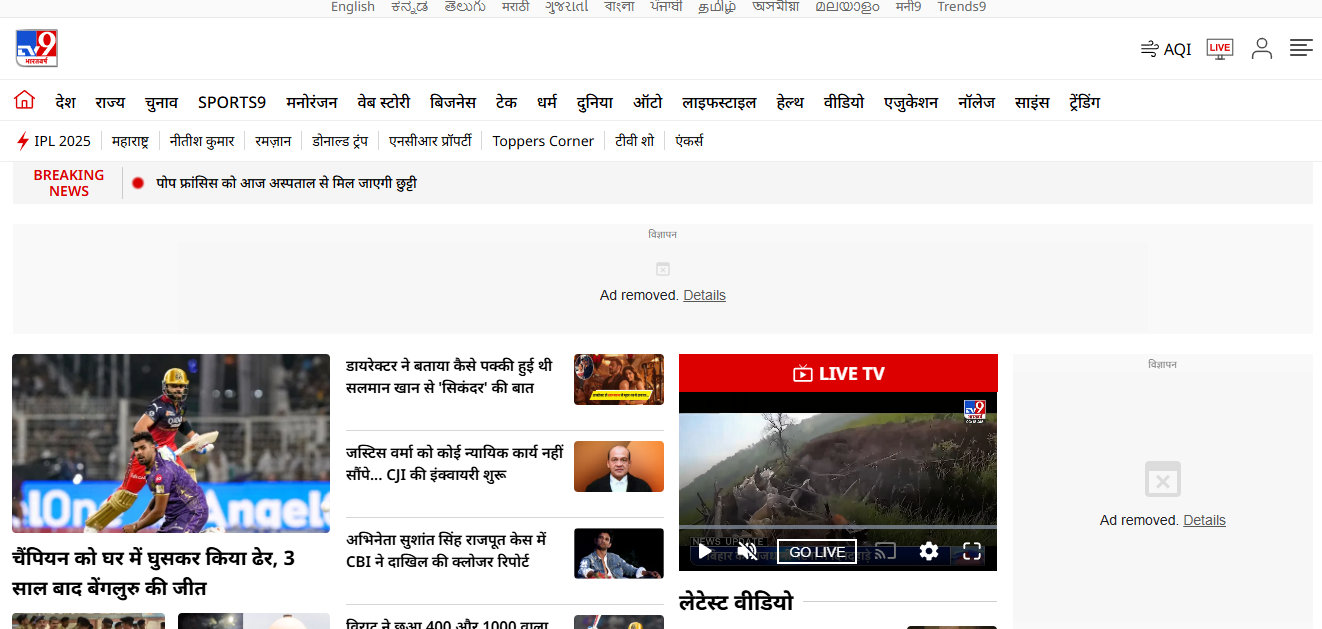Screen dimensions: 1322x629
Task: Unmute the Live TV player
Action: pos(747,551)
